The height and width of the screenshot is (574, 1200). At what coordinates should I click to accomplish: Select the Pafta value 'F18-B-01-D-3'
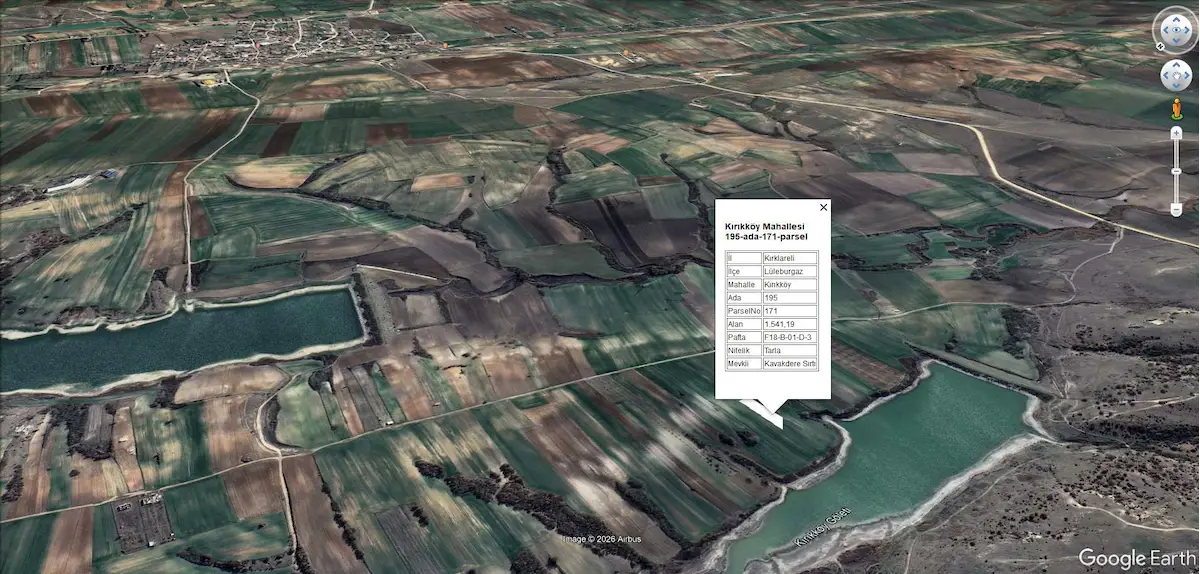(790, 338)
